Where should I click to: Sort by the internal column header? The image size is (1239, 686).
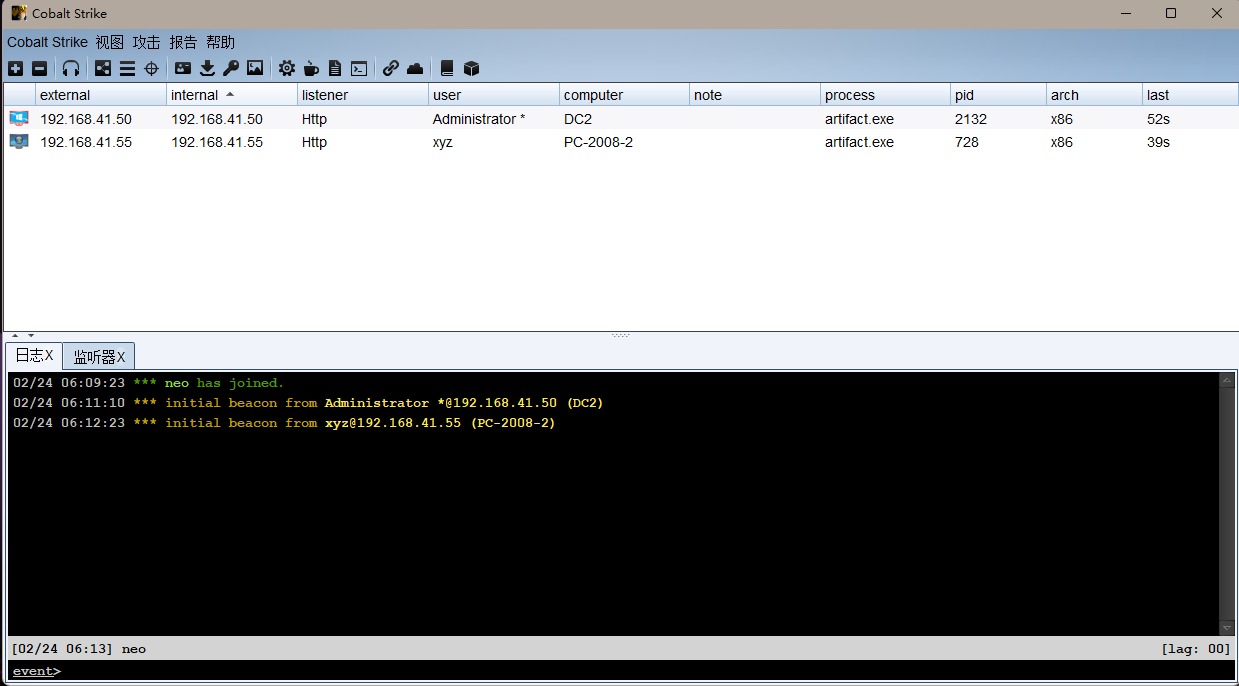click(232, 95)
